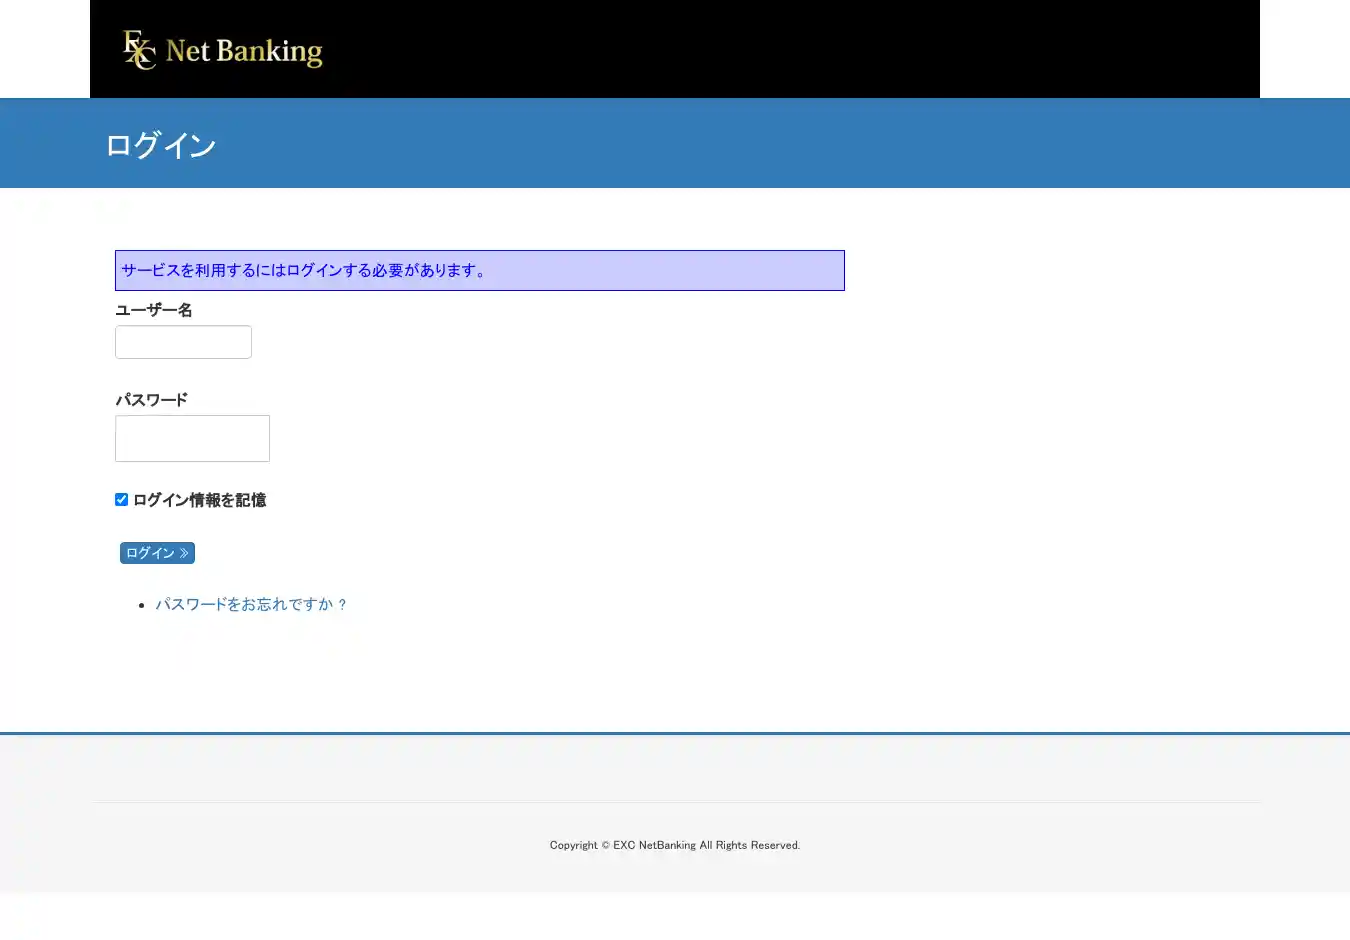This screenshot has height=940, width=1350.
Task: Uncheck the ログイン情報を記憶 checkbox
Action: point(122,499)
